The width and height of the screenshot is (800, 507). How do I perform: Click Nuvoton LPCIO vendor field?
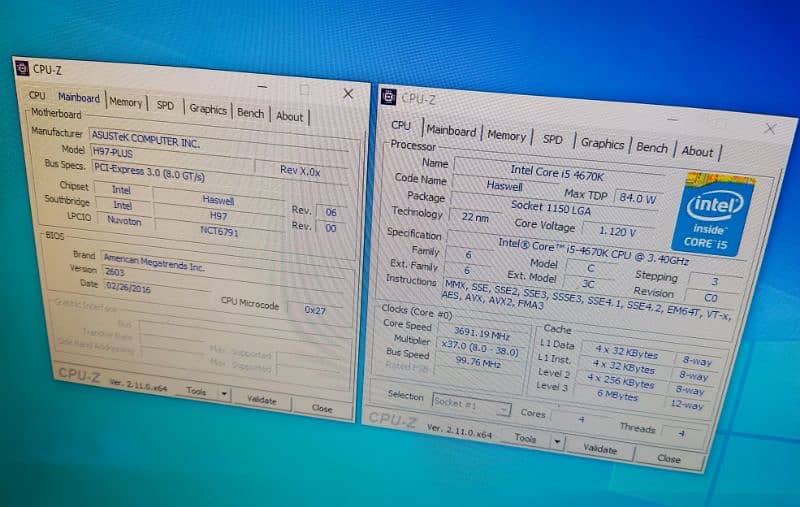click(x=124, y=221)
